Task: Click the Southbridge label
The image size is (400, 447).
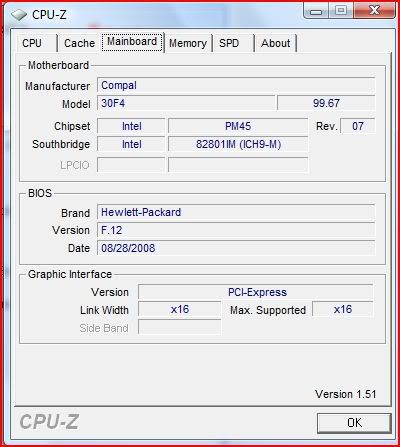Action: (x=61, y=144)
